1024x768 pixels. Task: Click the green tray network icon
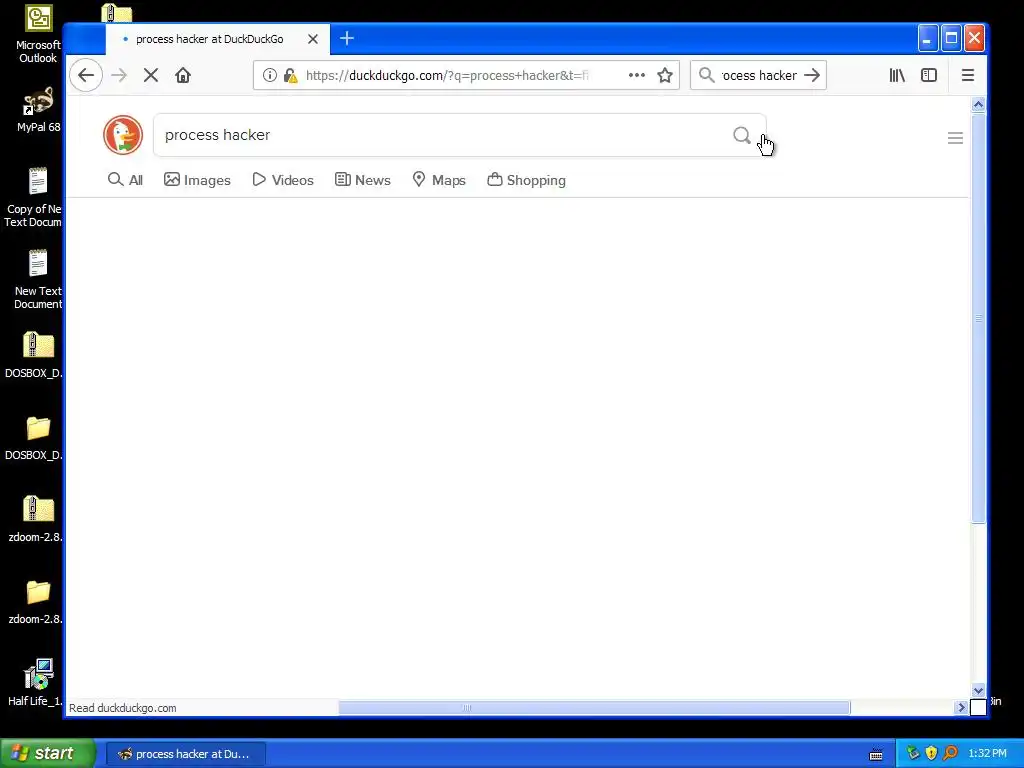tap(913, 753)
